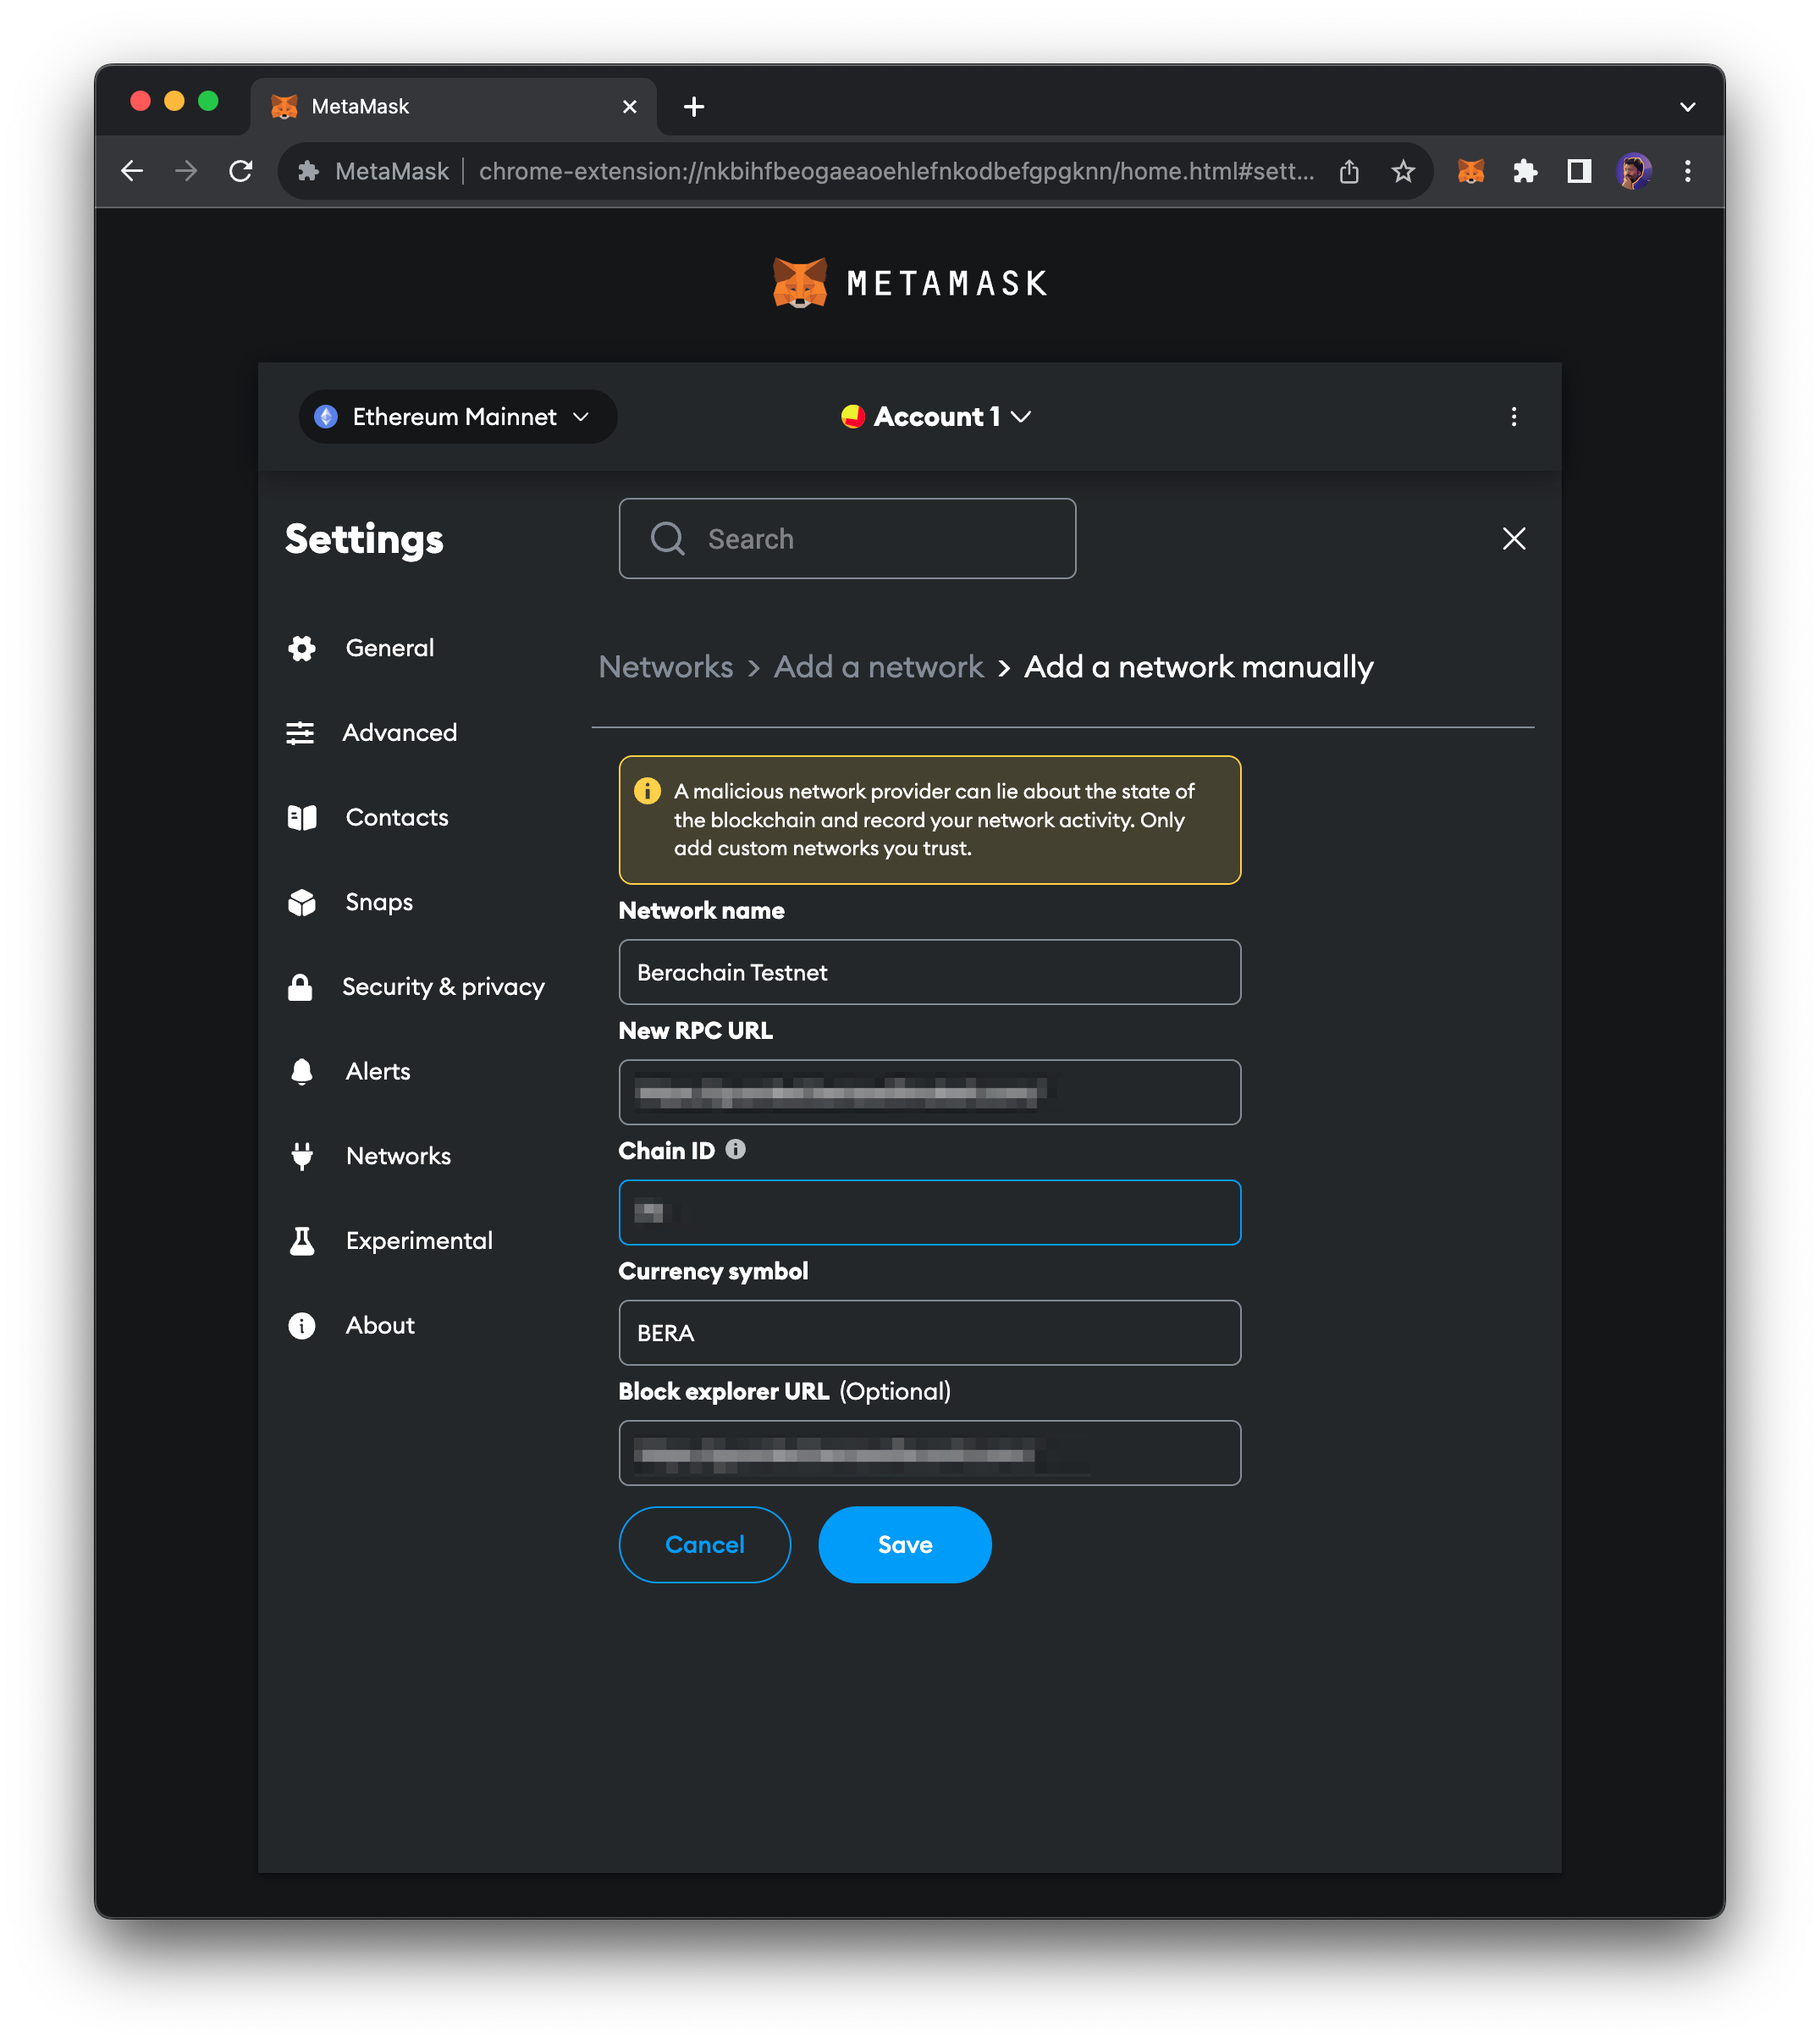Open the Experimental flask section
1820x2044 pixels.
(x=418, y=1240)
